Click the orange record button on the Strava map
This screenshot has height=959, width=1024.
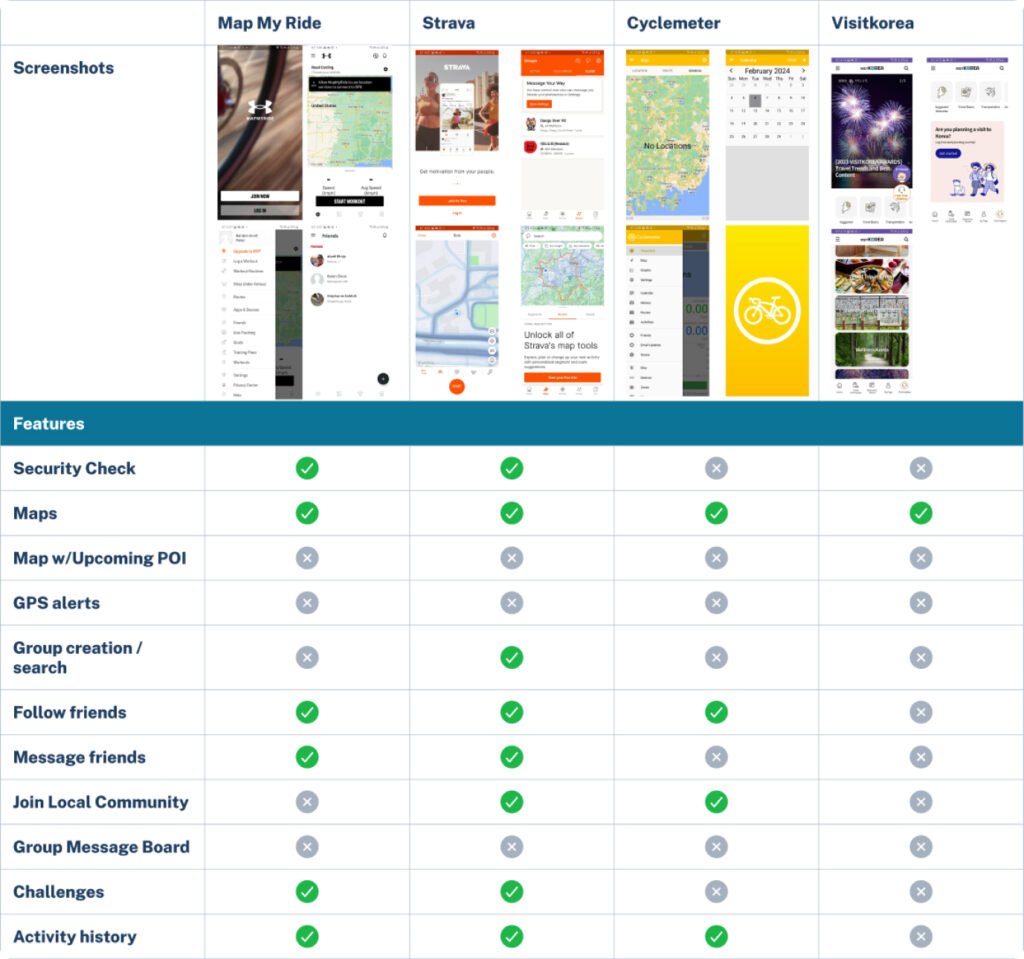[x=457, y=387]
